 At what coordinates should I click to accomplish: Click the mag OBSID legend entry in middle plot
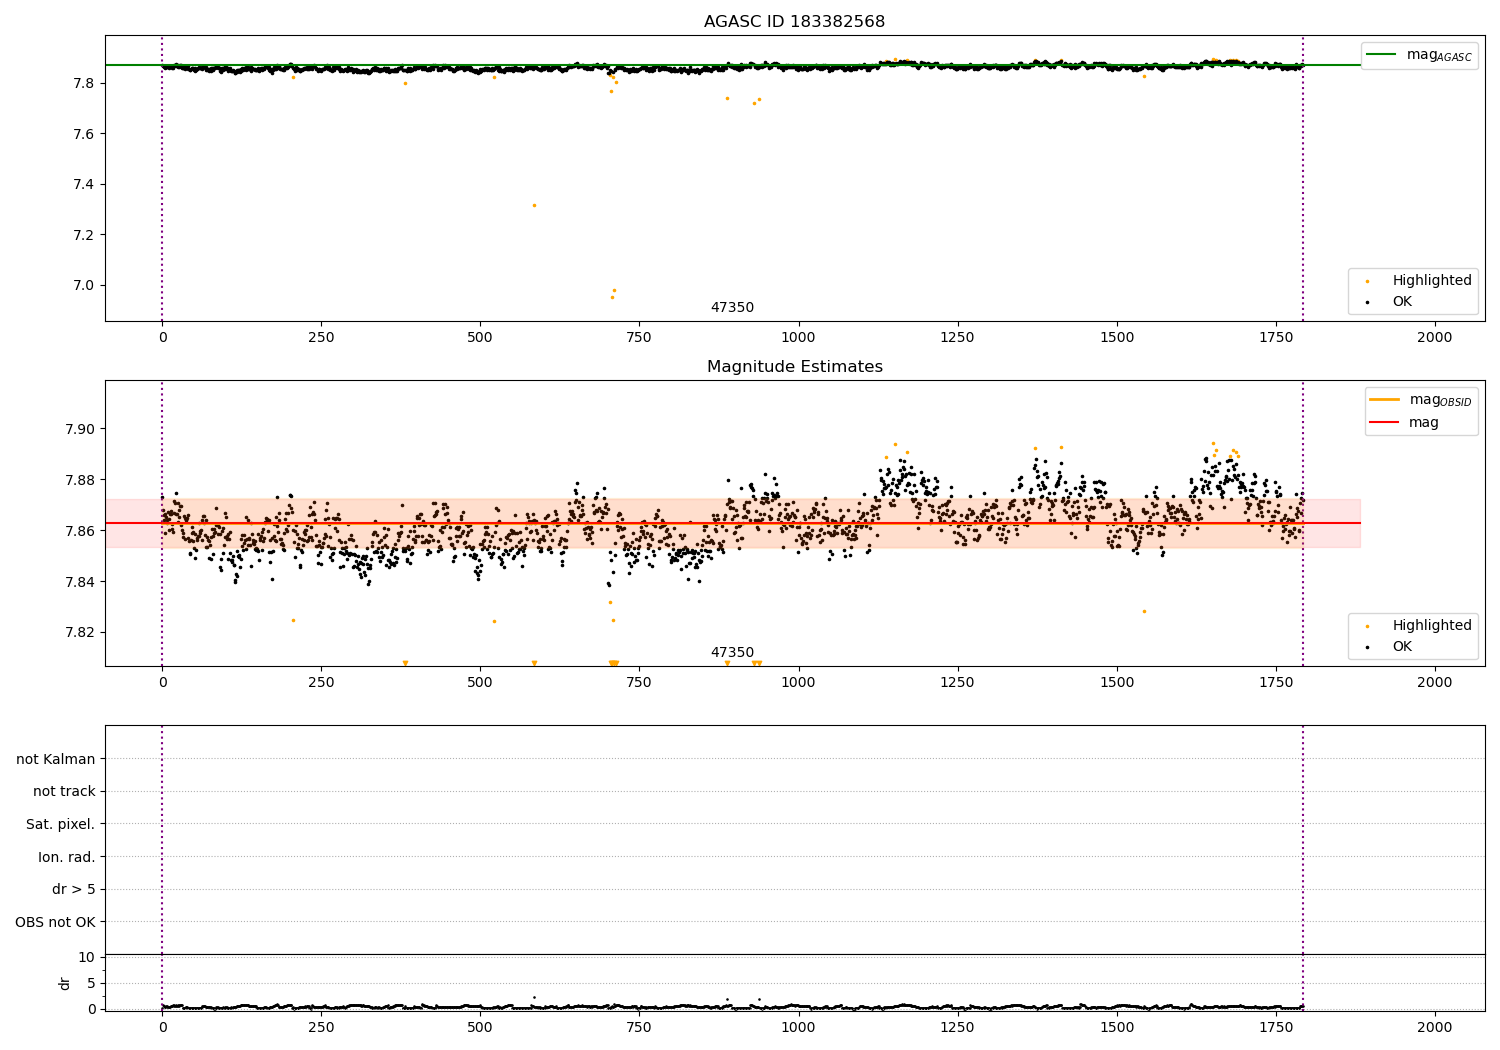point(1420,400)
